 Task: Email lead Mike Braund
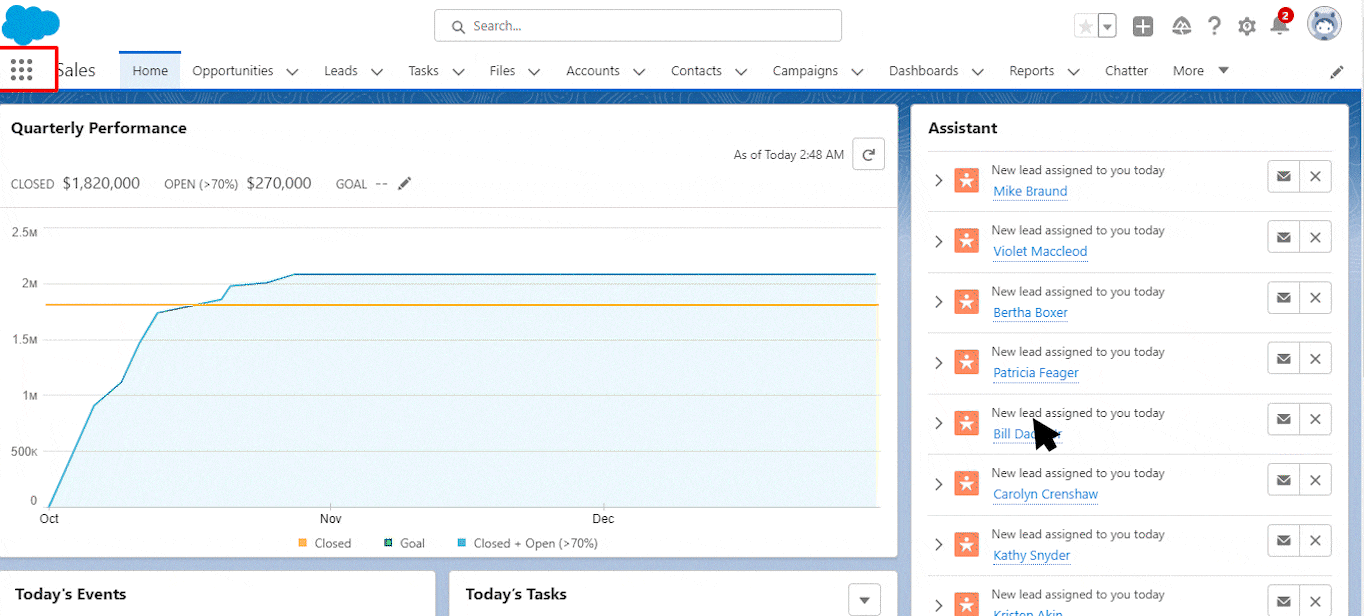pos(1283,177)
